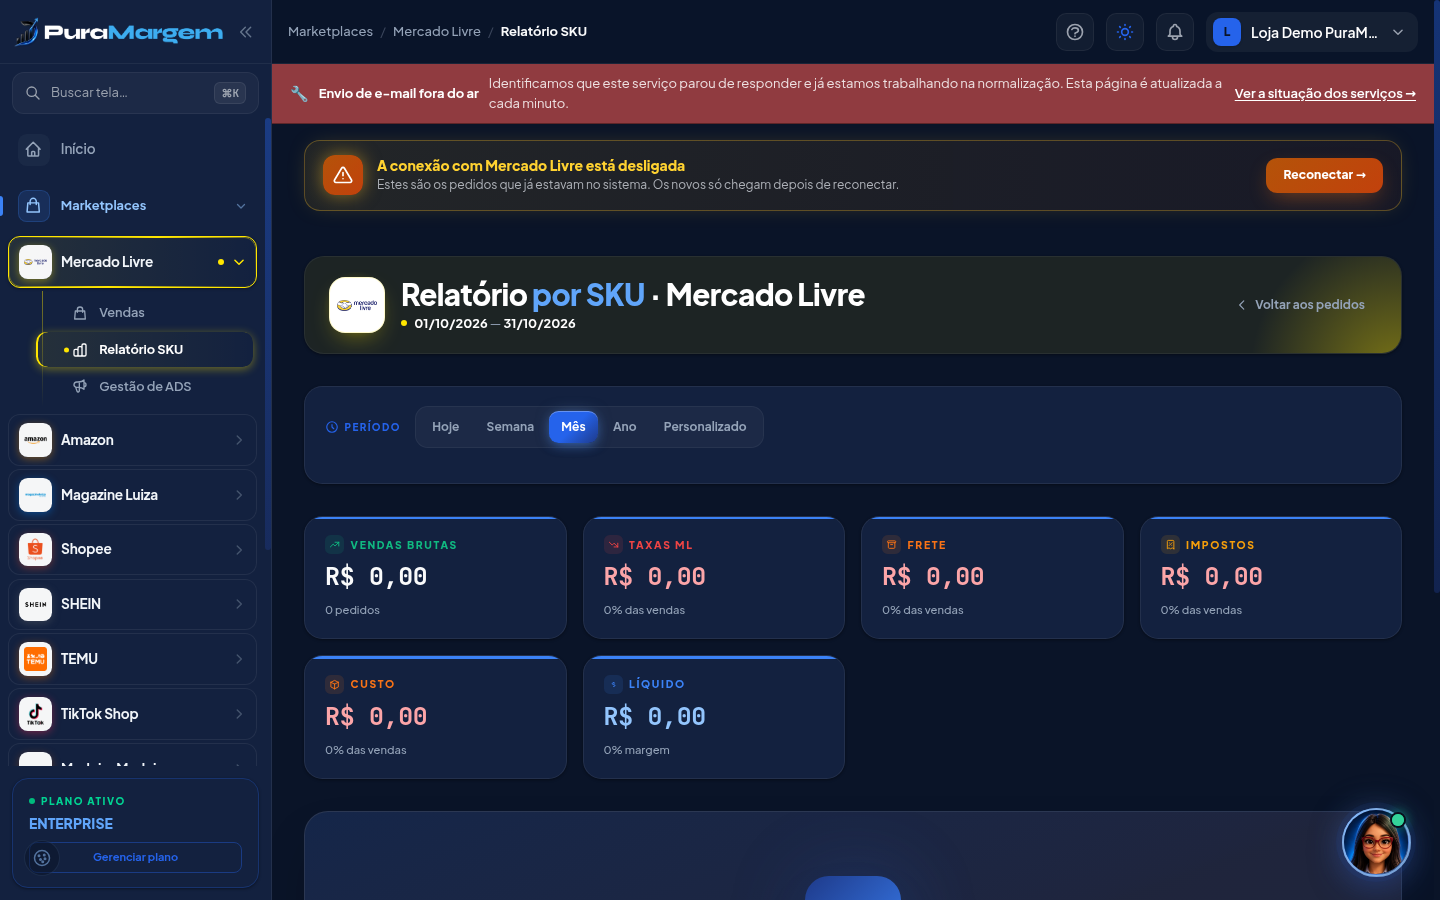The height and width of the screenshot is (900, 1440).
Task: Click the cookie icon beside Gerenciar plano
Action: pyautogui.click(x=42, y=858)
